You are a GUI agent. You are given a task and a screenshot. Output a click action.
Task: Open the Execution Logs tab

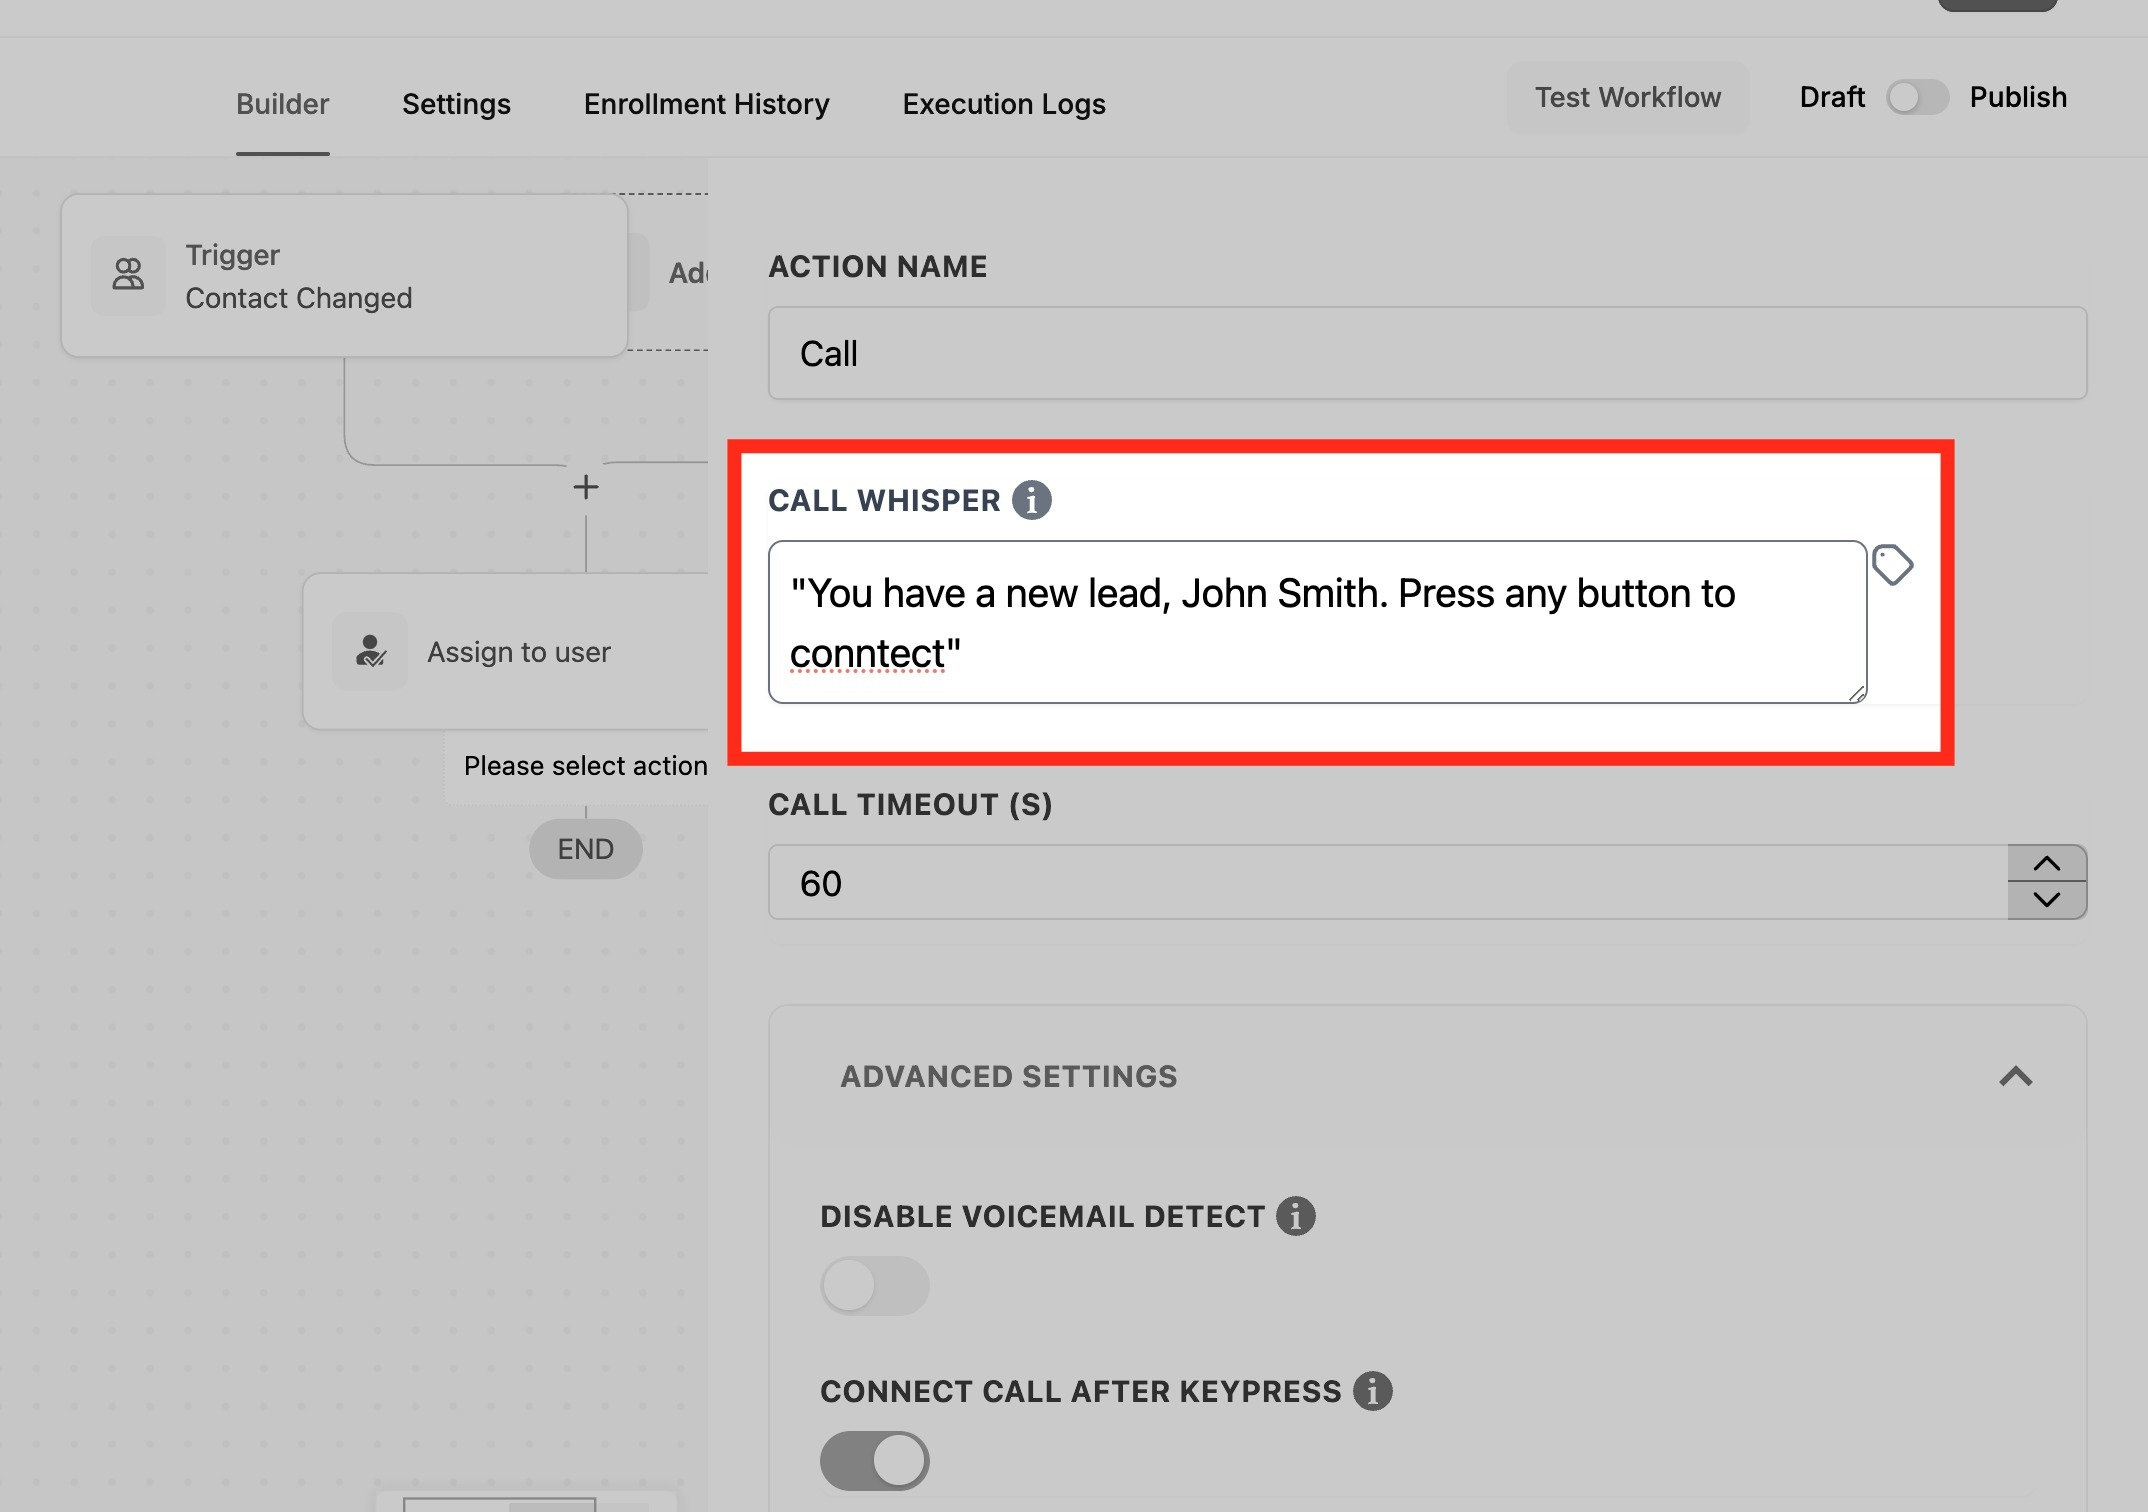[x=1003, y=104]
